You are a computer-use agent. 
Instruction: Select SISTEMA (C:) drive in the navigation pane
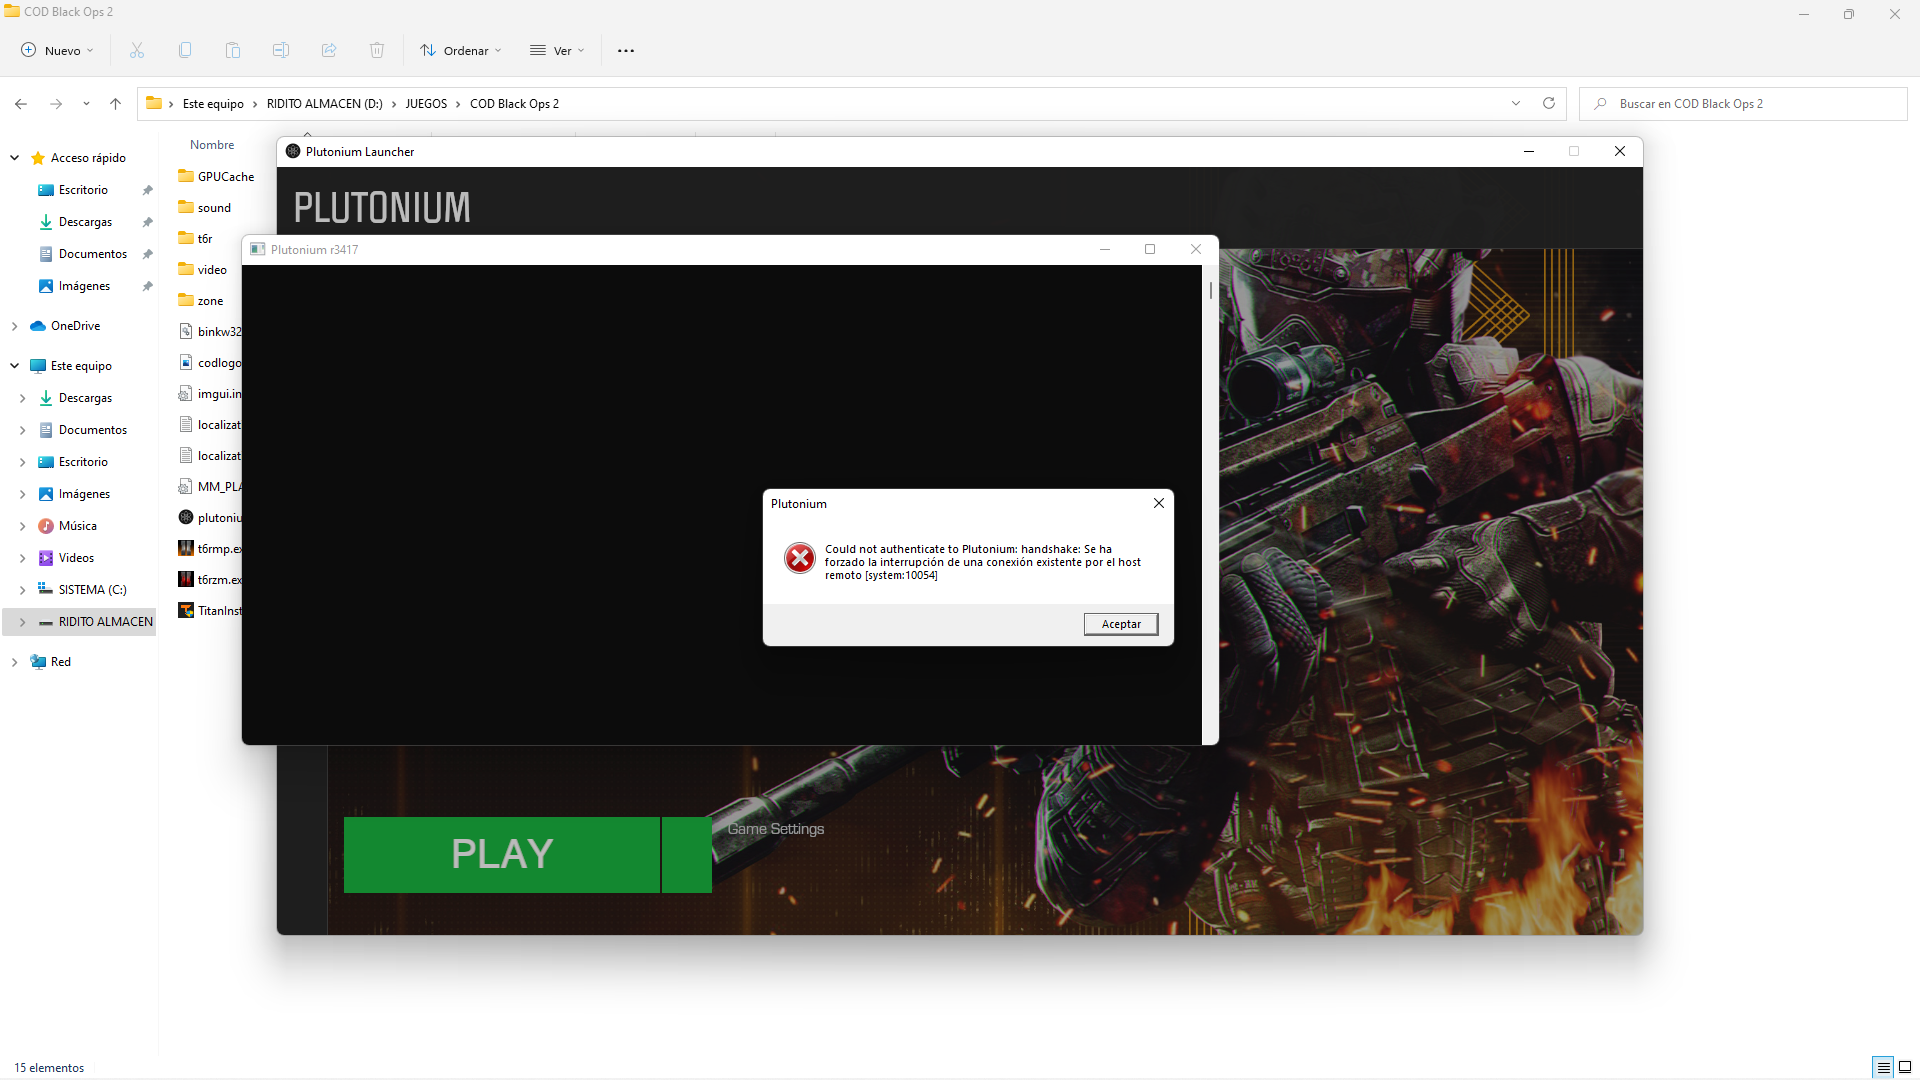pos(92,590)
